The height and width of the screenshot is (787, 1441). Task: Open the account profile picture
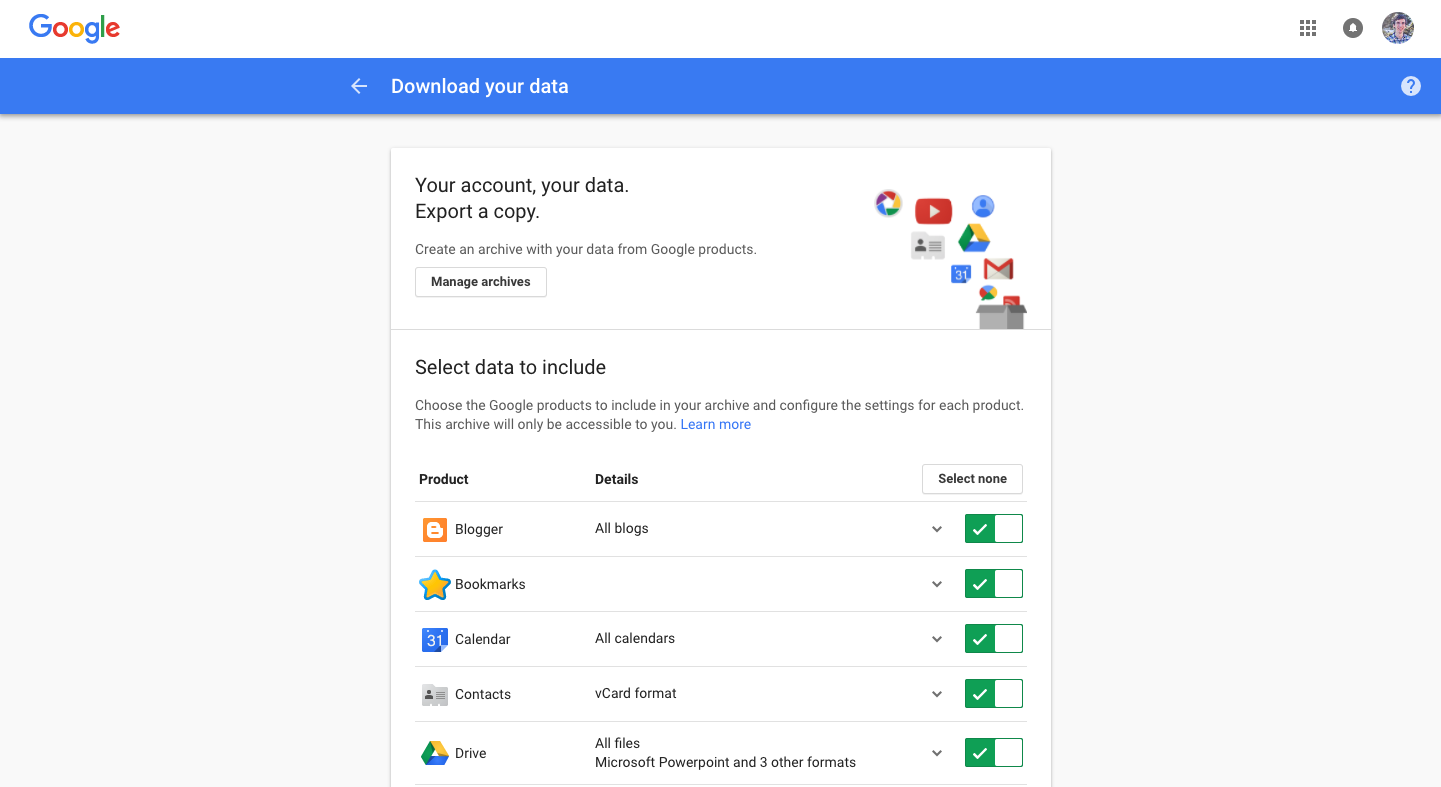point(1398,28)
